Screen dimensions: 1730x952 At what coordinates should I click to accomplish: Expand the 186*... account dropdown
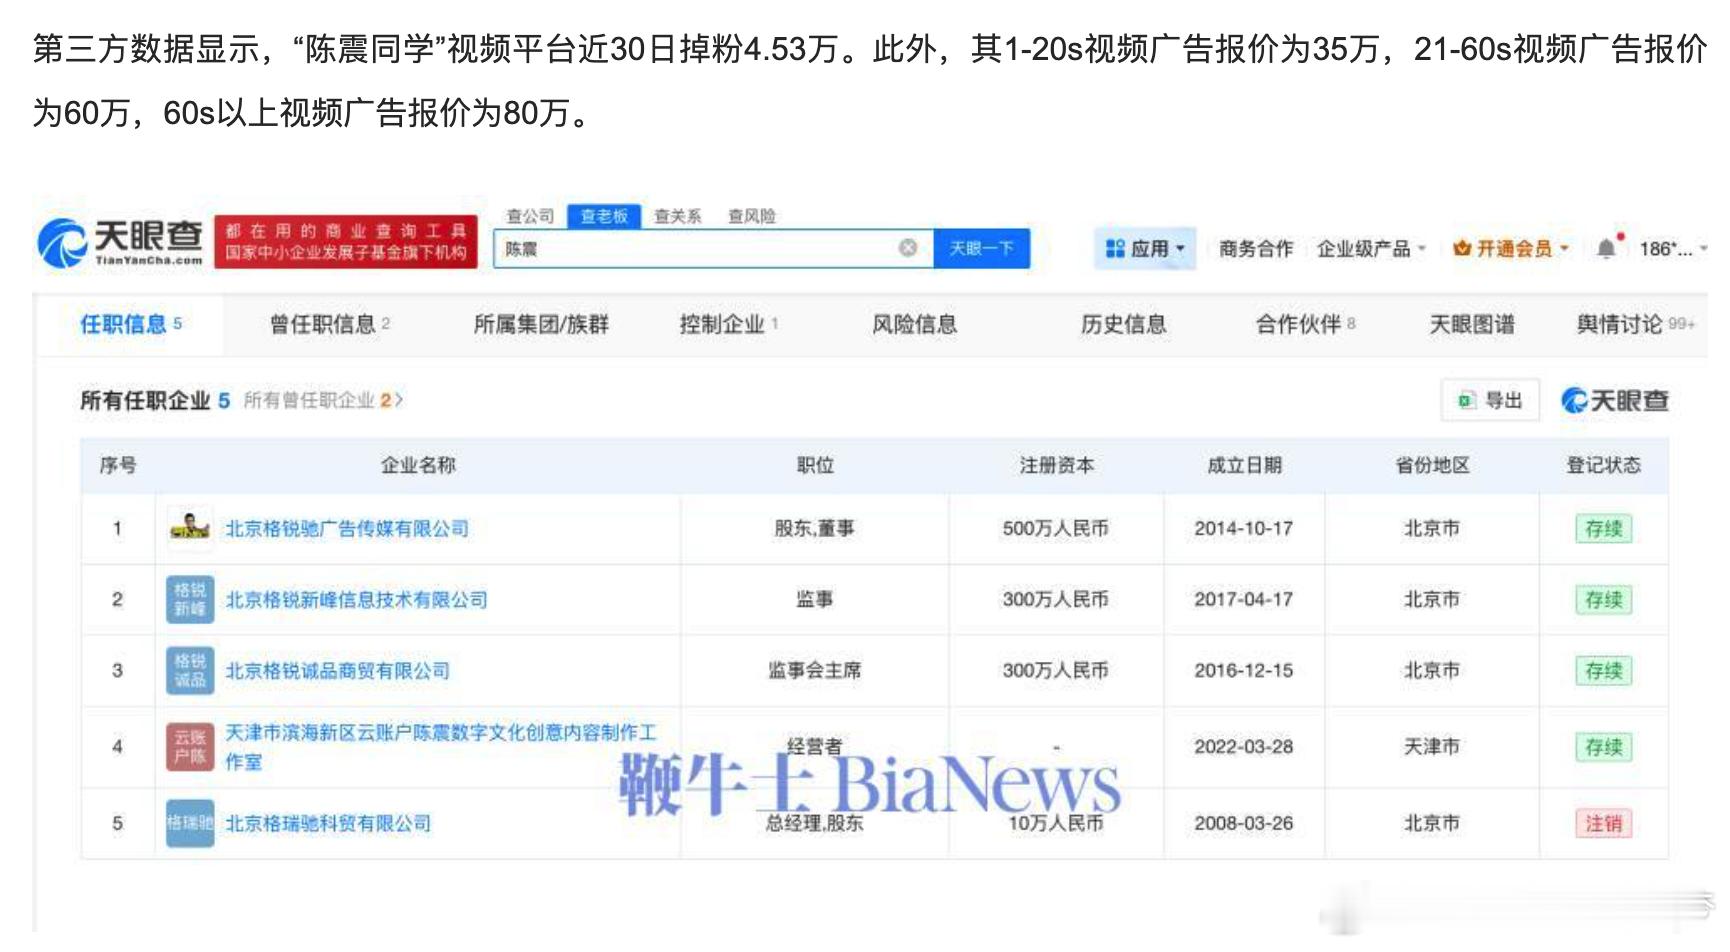(1672, 249)
